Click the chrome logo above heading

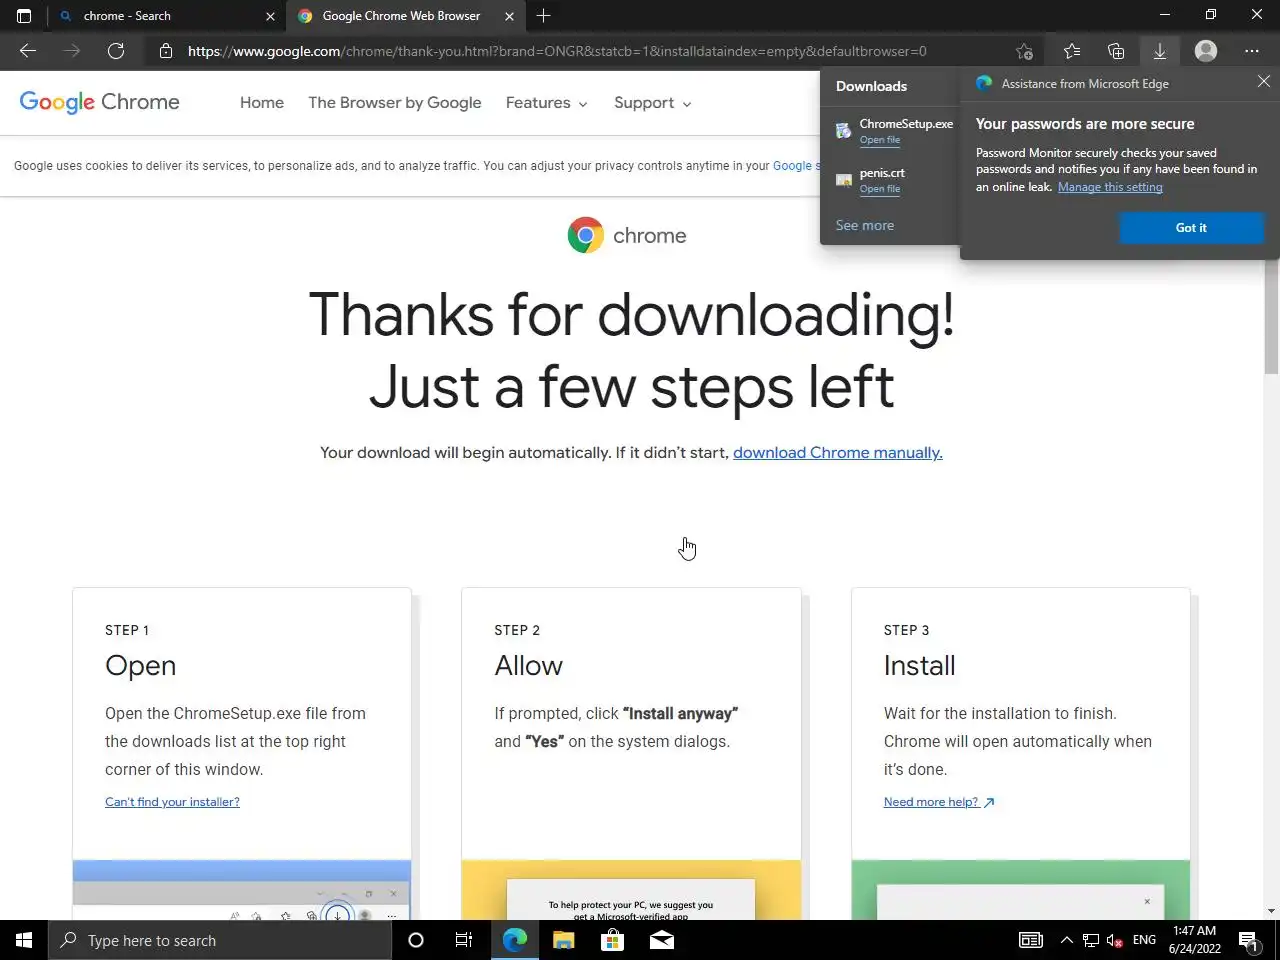coord(627,236)
